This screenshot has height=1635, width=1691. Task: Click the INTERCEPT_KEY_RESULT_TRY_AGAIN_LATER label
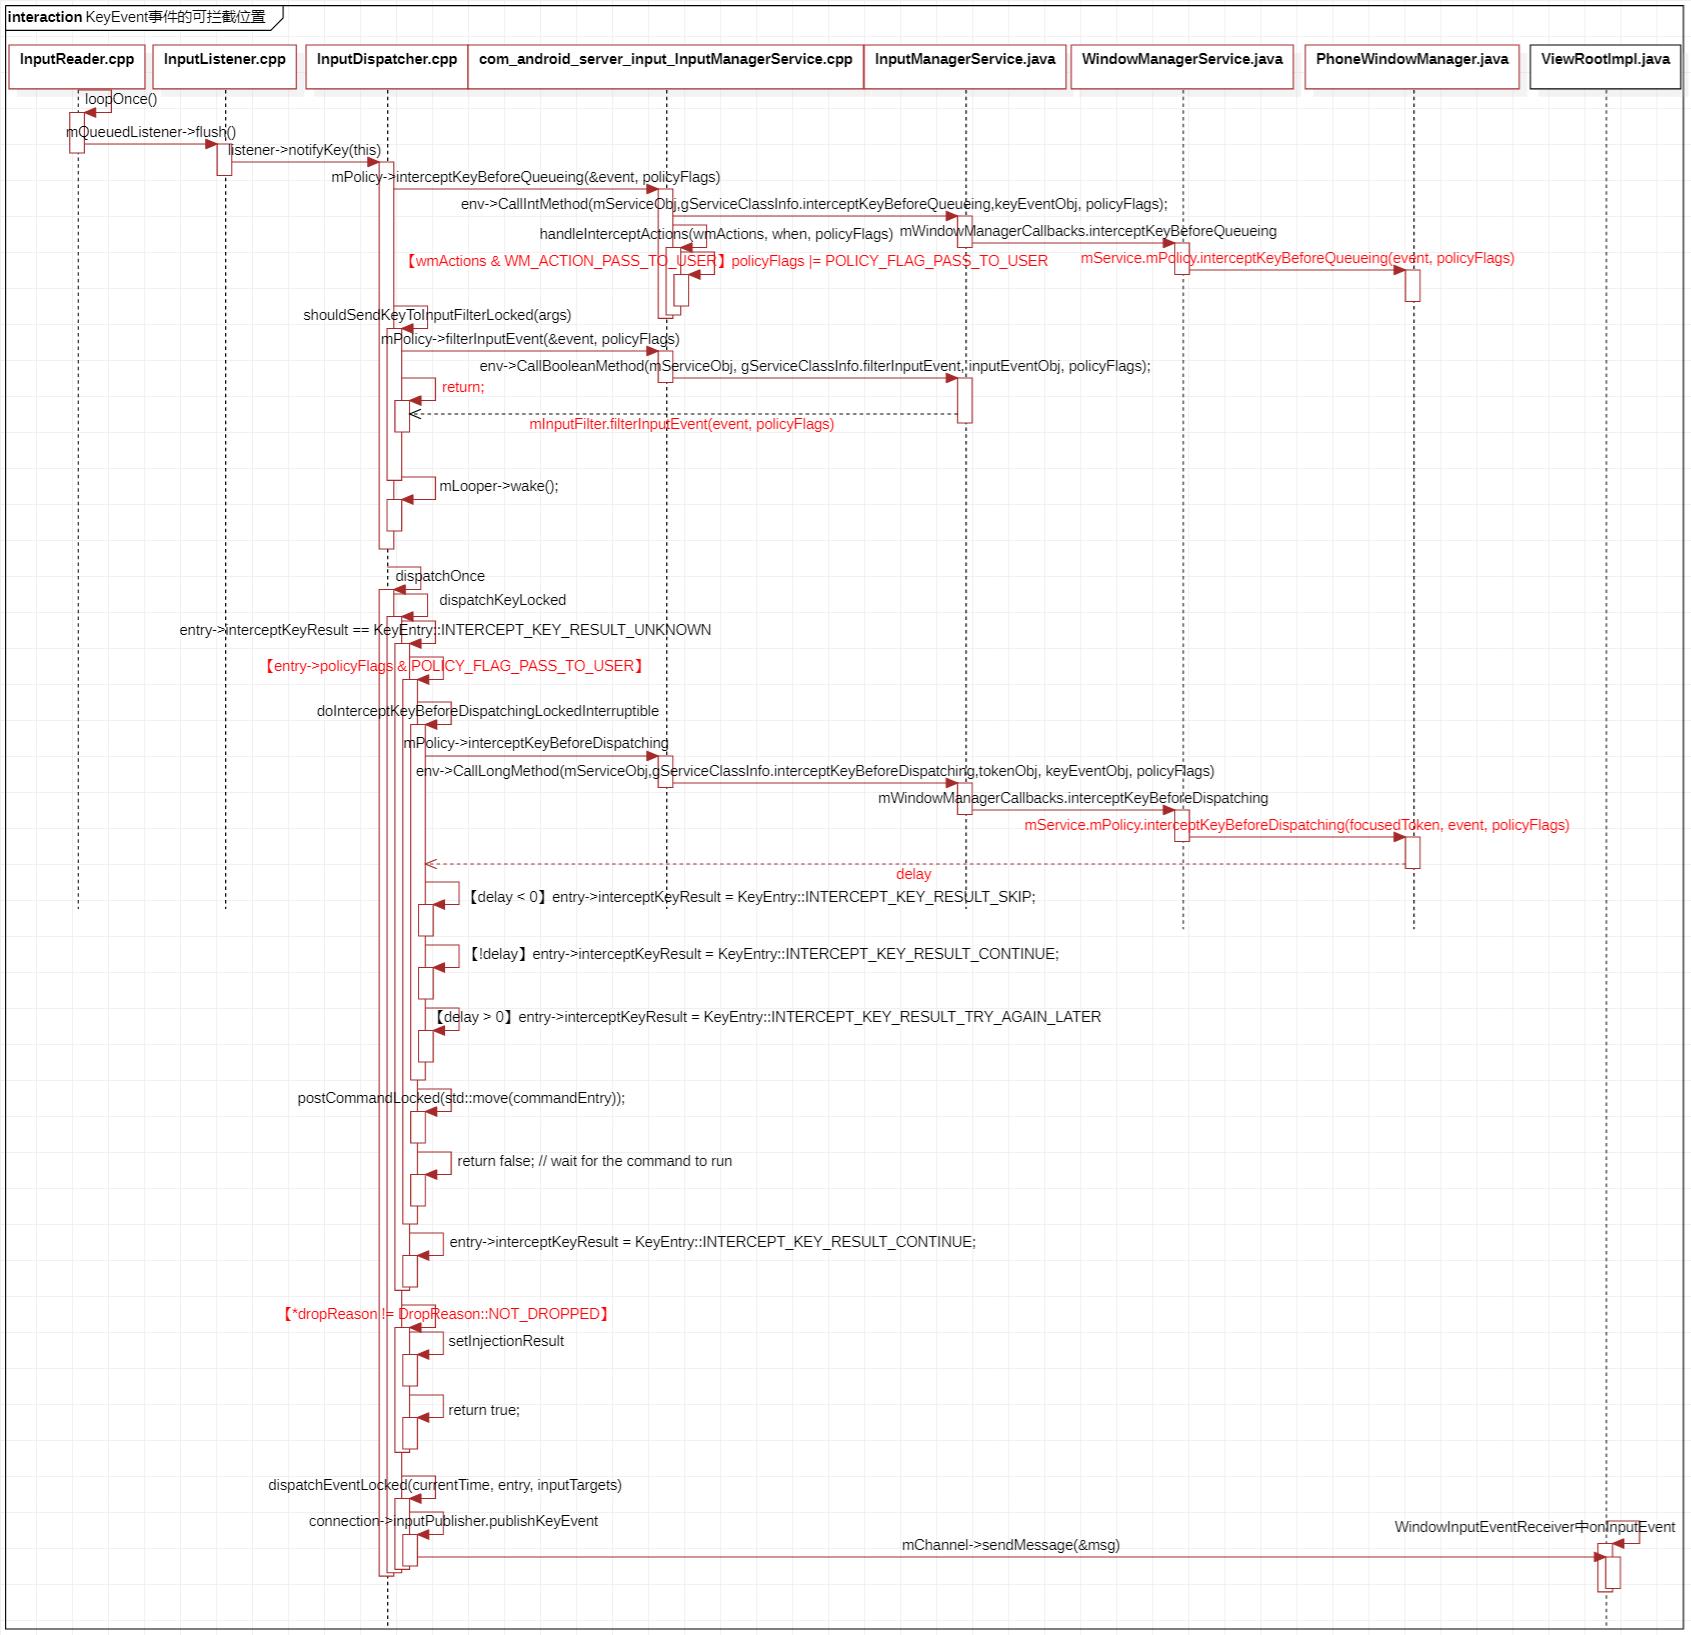pos(767,1017)
